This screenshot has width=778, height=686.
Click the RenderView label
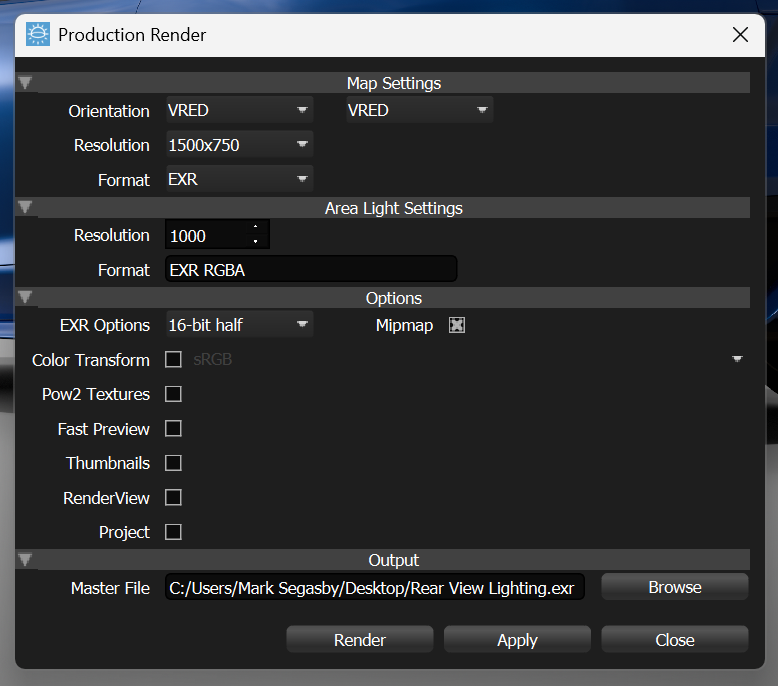point(106,498)
